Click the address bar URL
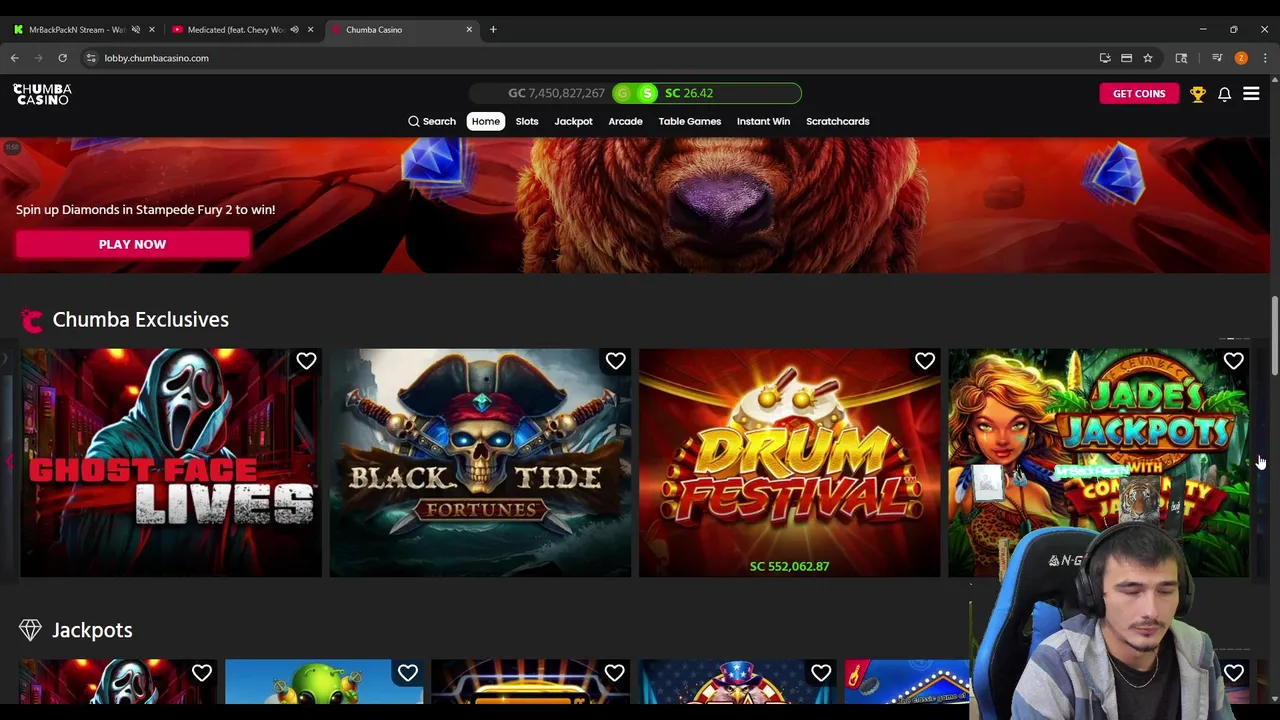This screenshot has height=720, width=1280. (x=157, y=58)
